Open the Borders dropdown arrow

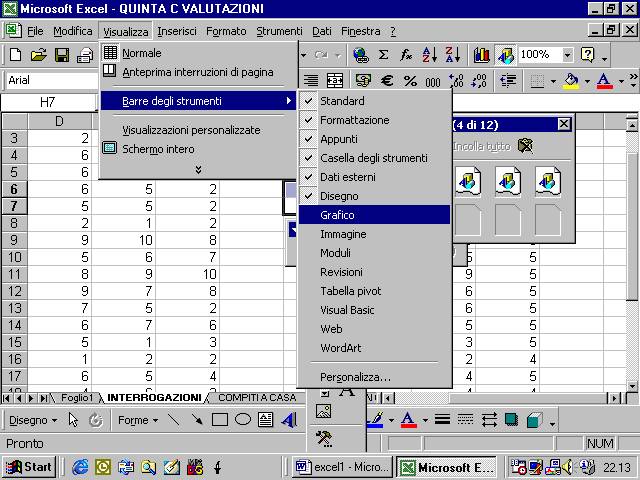coord(553,81)
